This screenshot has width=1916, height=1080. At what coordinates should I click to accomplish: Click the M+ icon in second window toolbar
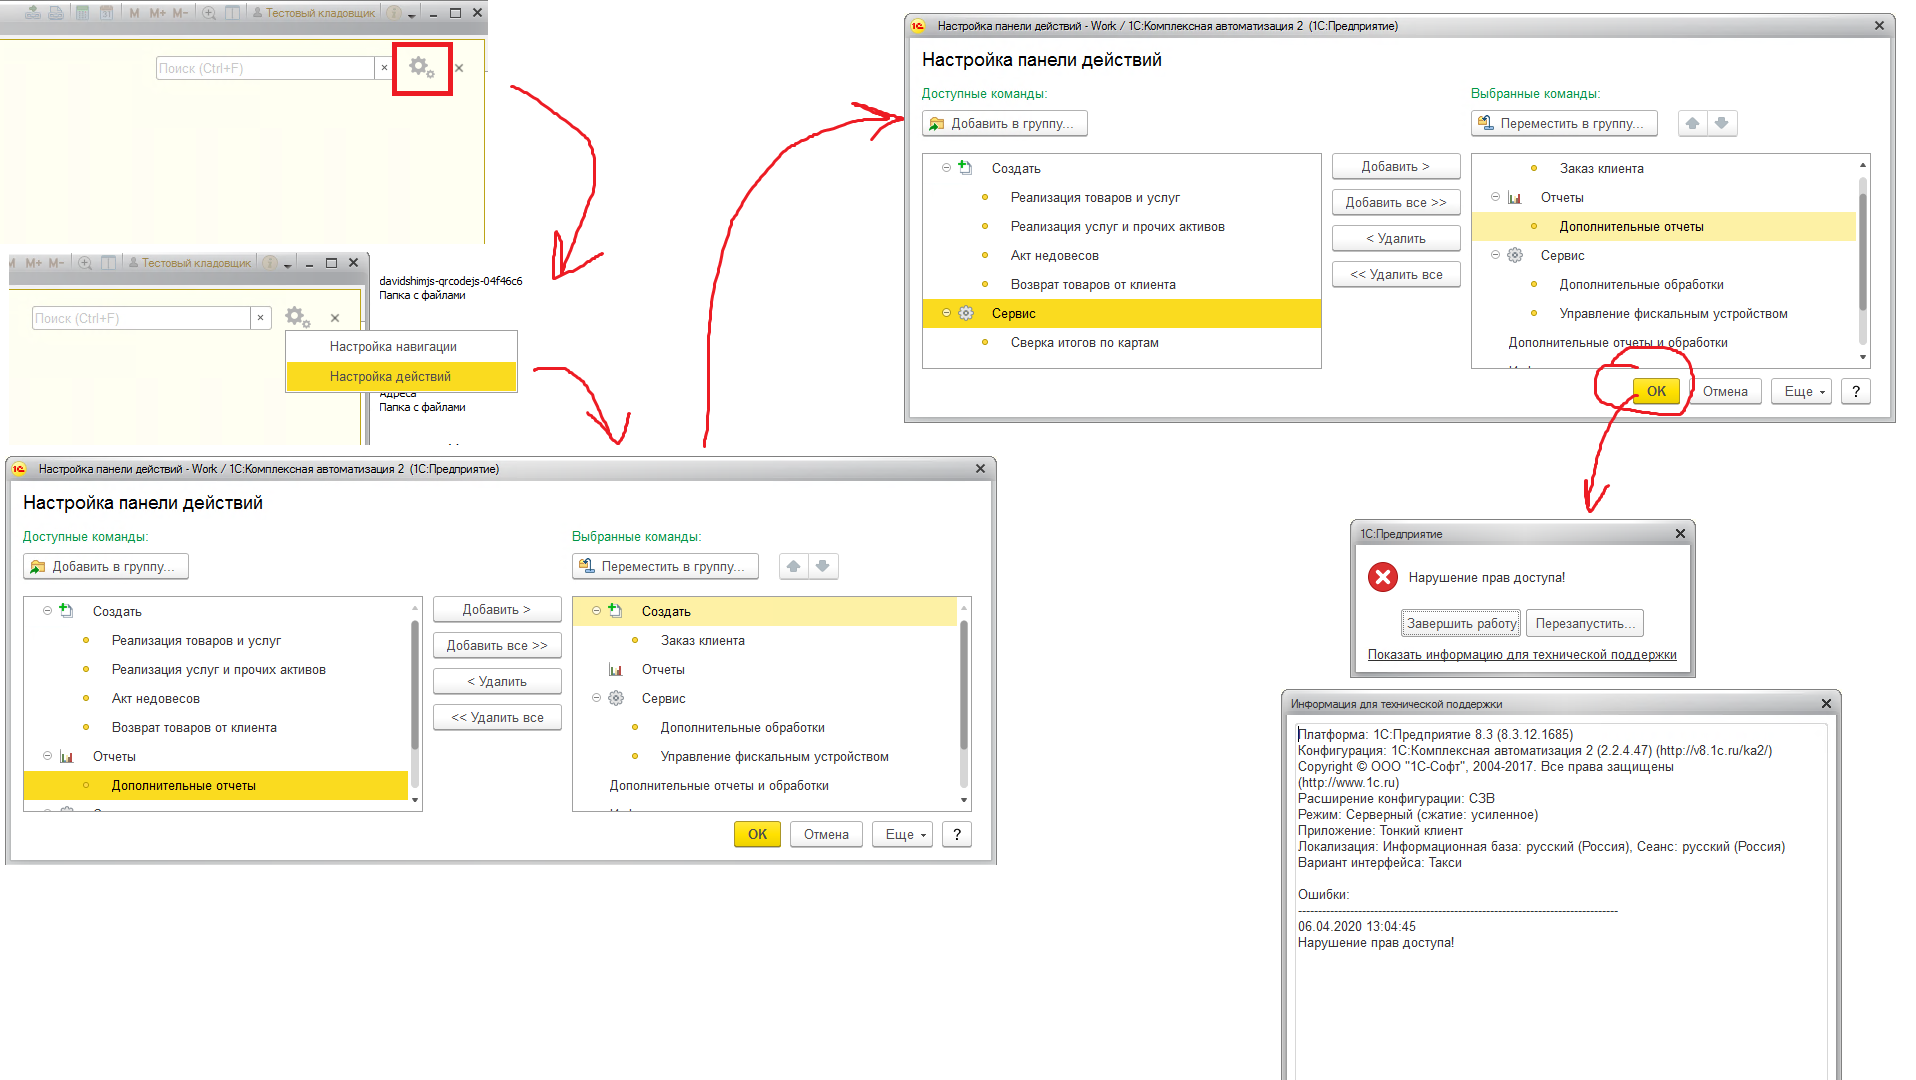pyautogui.click(x=34, y=263)
